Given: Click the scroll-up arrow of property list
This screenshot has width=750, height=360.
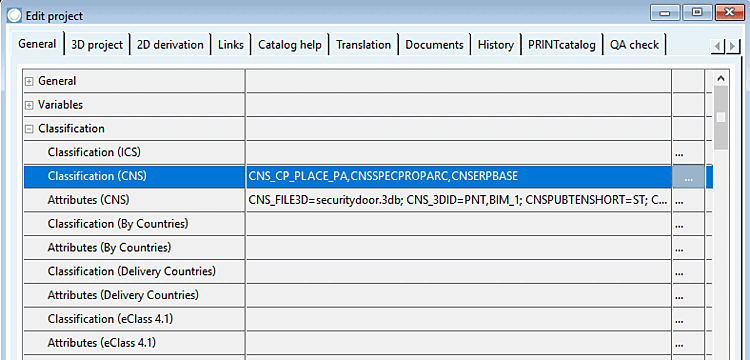Looking at the screenshot, I should 721,78.
